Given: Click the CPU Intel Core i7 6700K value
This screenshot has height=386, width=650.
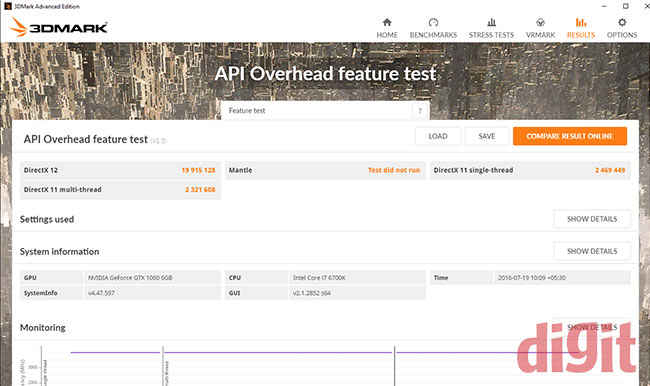Looking at the screenshot, I should (319, 277).
